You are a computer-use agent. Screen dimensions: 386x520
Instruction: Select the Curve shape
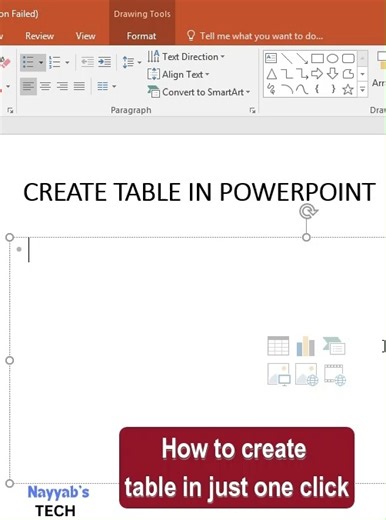302,89
